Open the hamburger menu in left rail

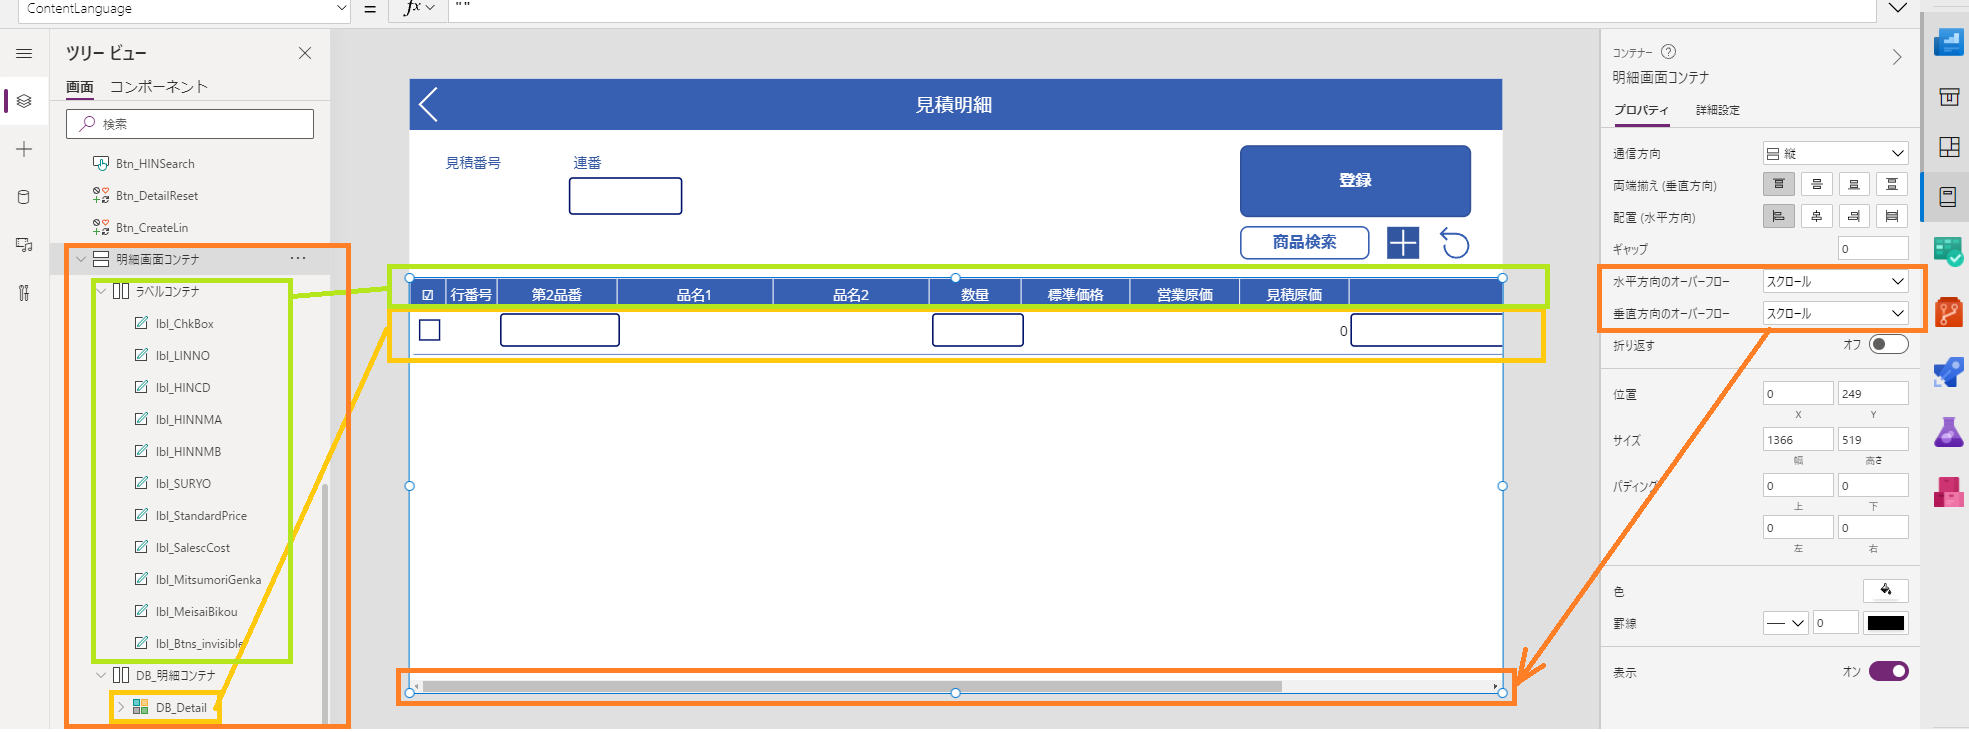pyautogui.click(x=24, y=54)
